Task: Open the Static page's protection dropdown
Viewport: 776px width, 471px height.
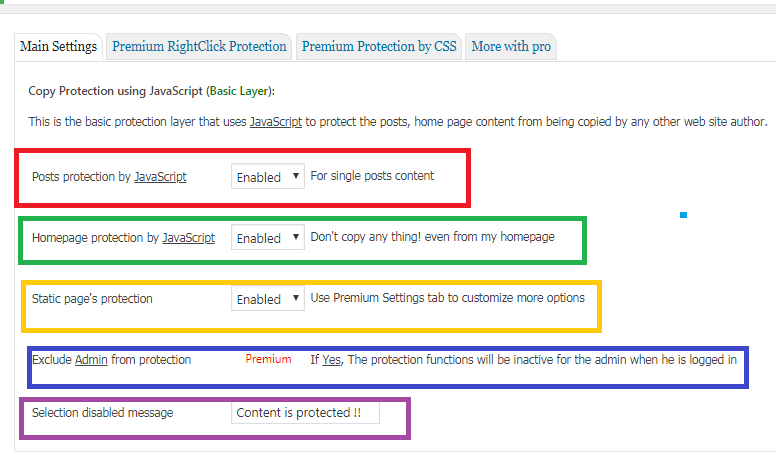Action: tap(267, 299)
